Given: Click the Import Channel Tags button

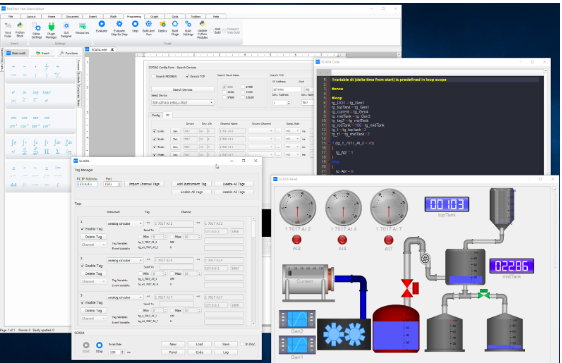Looking at the screenshot, I should coord(144,184).
